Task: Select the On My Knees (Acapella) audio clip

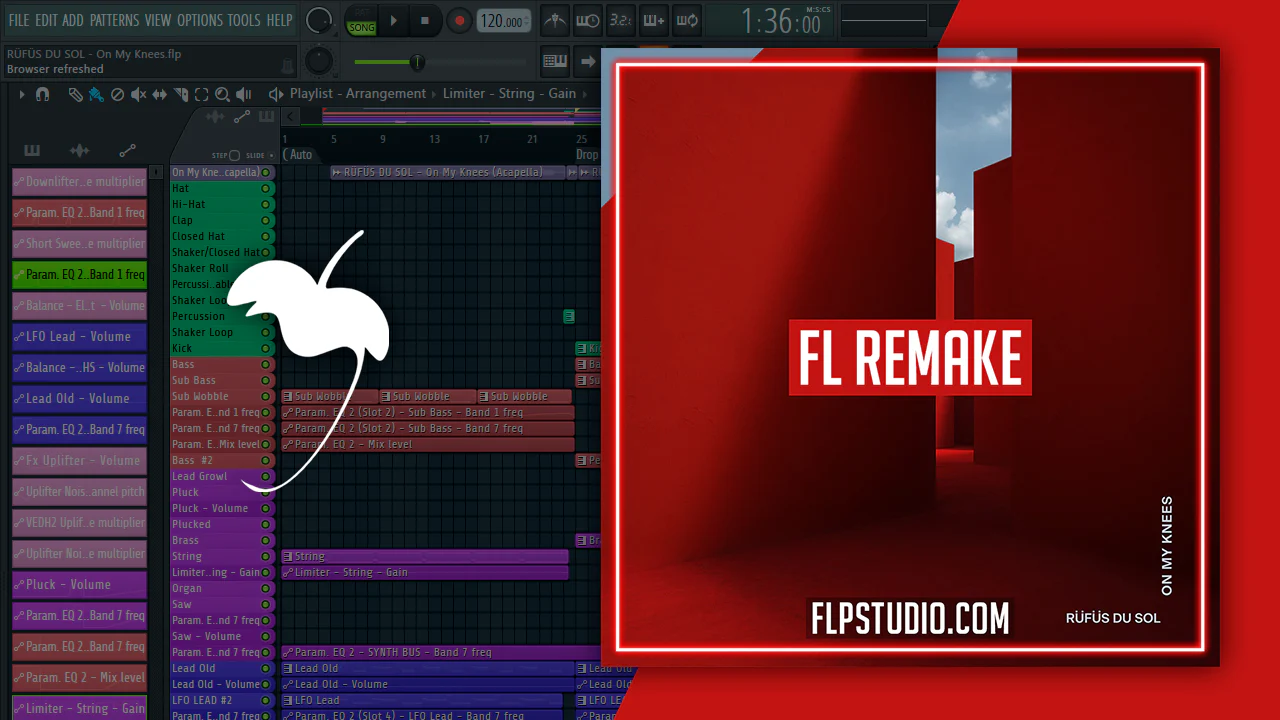Action: [448, 172]
